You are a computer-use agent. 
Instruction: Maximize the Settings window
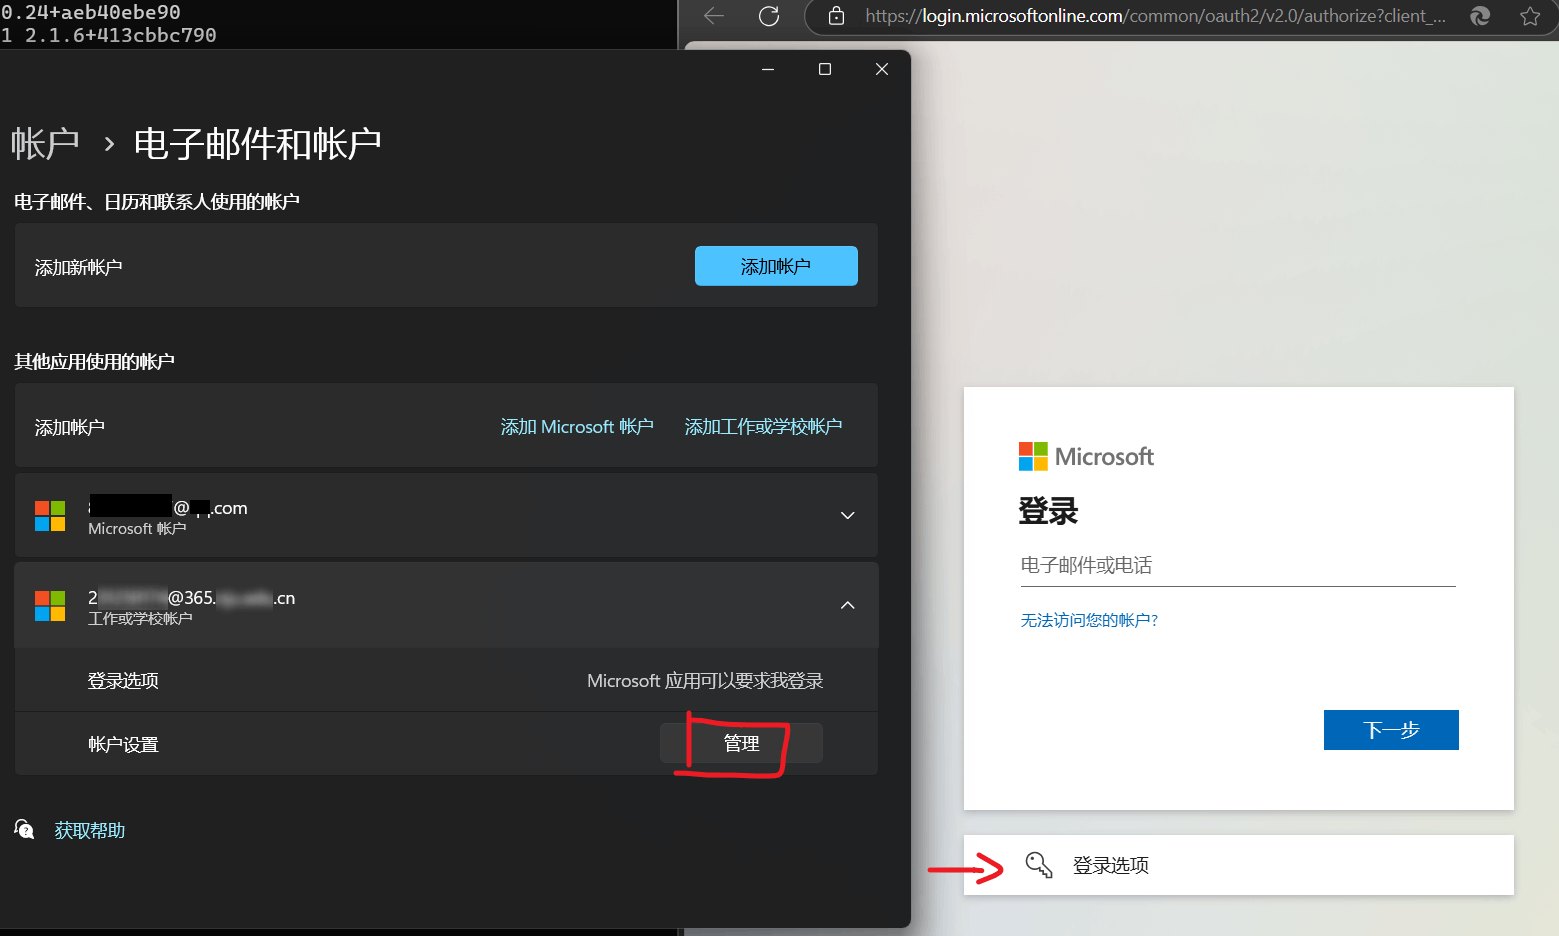[825, 69]
